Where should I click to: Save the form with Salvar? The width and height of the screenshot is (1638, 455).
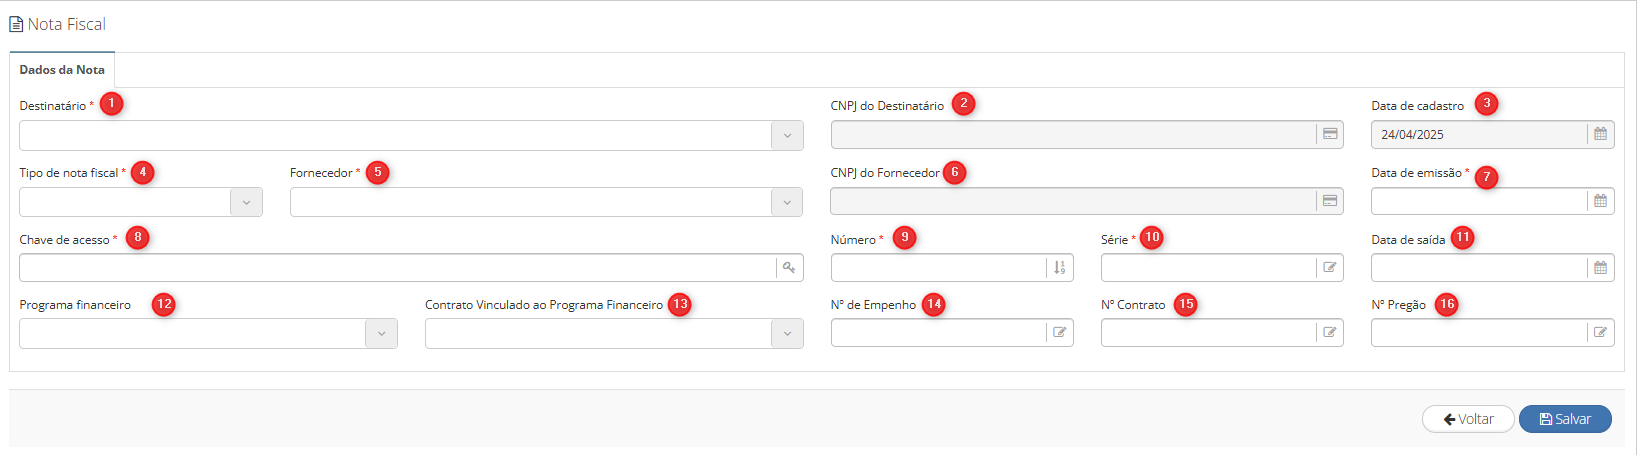(x=1565, y=419)
